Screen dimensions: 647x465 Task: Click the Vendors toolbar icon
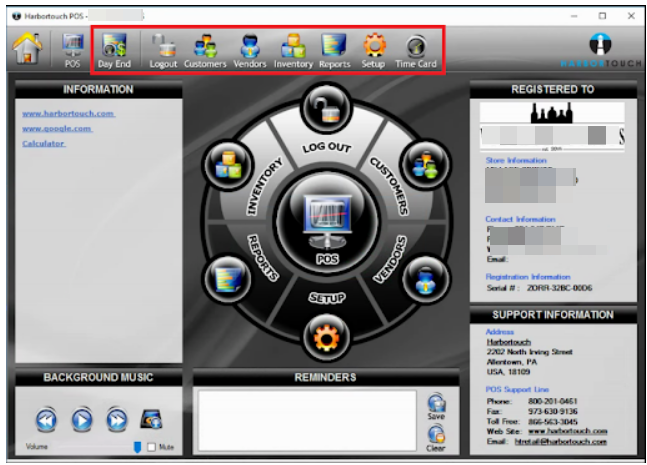[249, 50]
